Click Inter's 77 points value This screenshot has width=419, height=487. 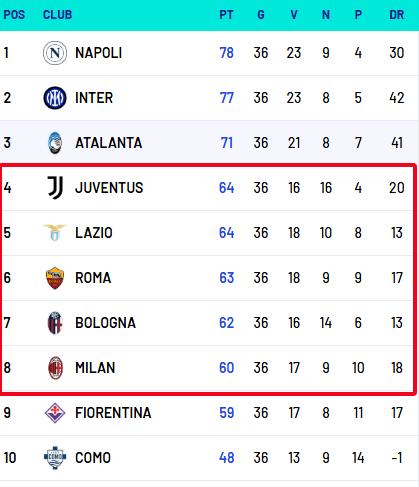coord(227,98)
